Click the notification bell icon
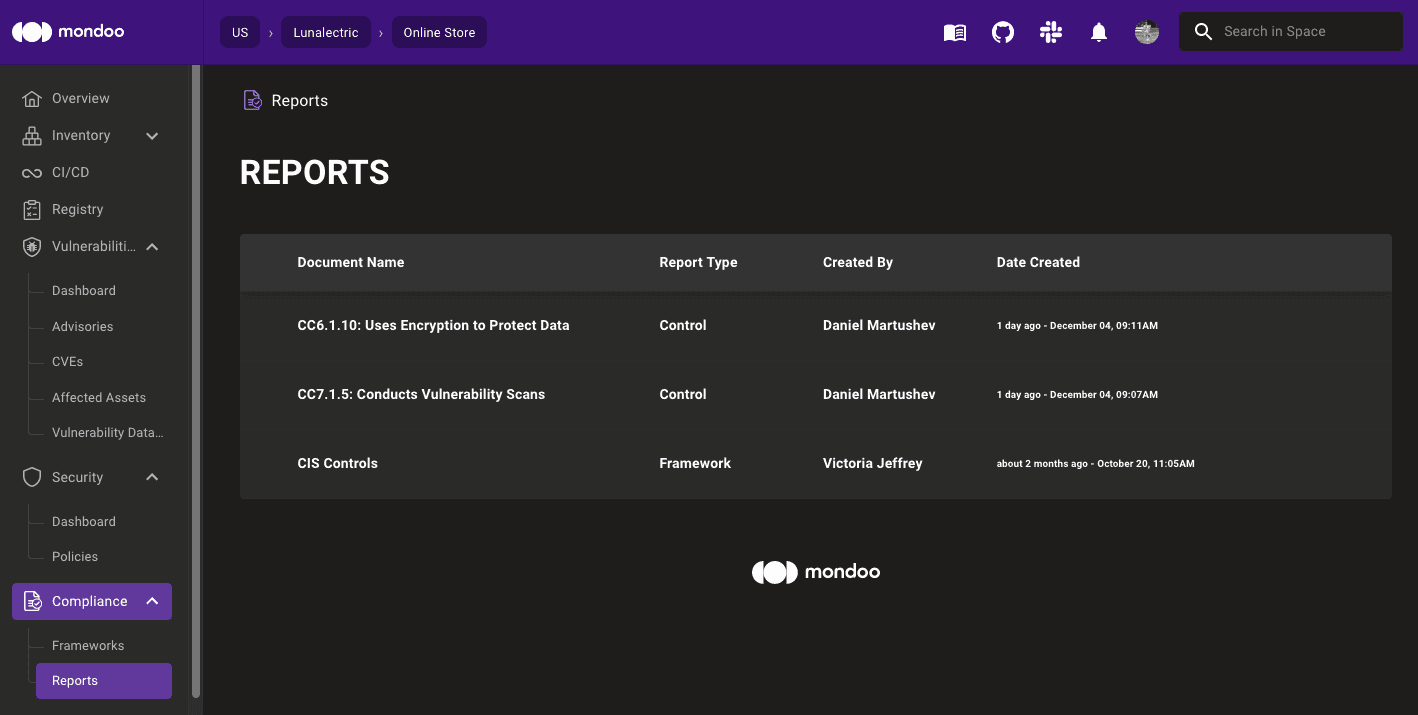This screenshot has width=1418, height=715. 1098,32
